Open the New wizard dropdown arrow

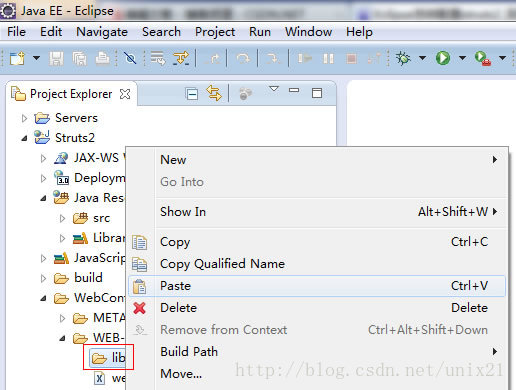[36, 58]
